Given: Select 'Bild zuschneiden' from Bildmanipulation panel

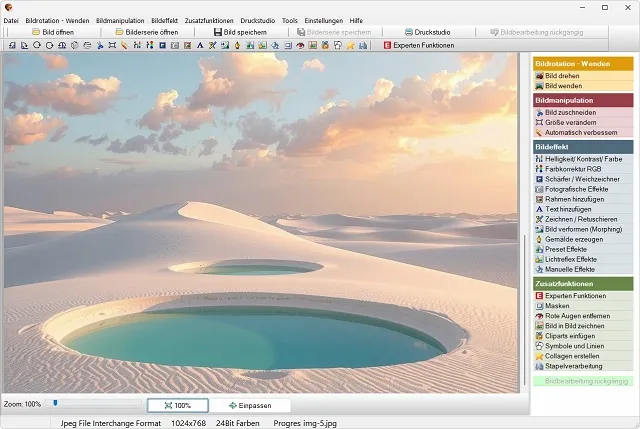Looking at the screenshot, I should [x=568, y=112].
